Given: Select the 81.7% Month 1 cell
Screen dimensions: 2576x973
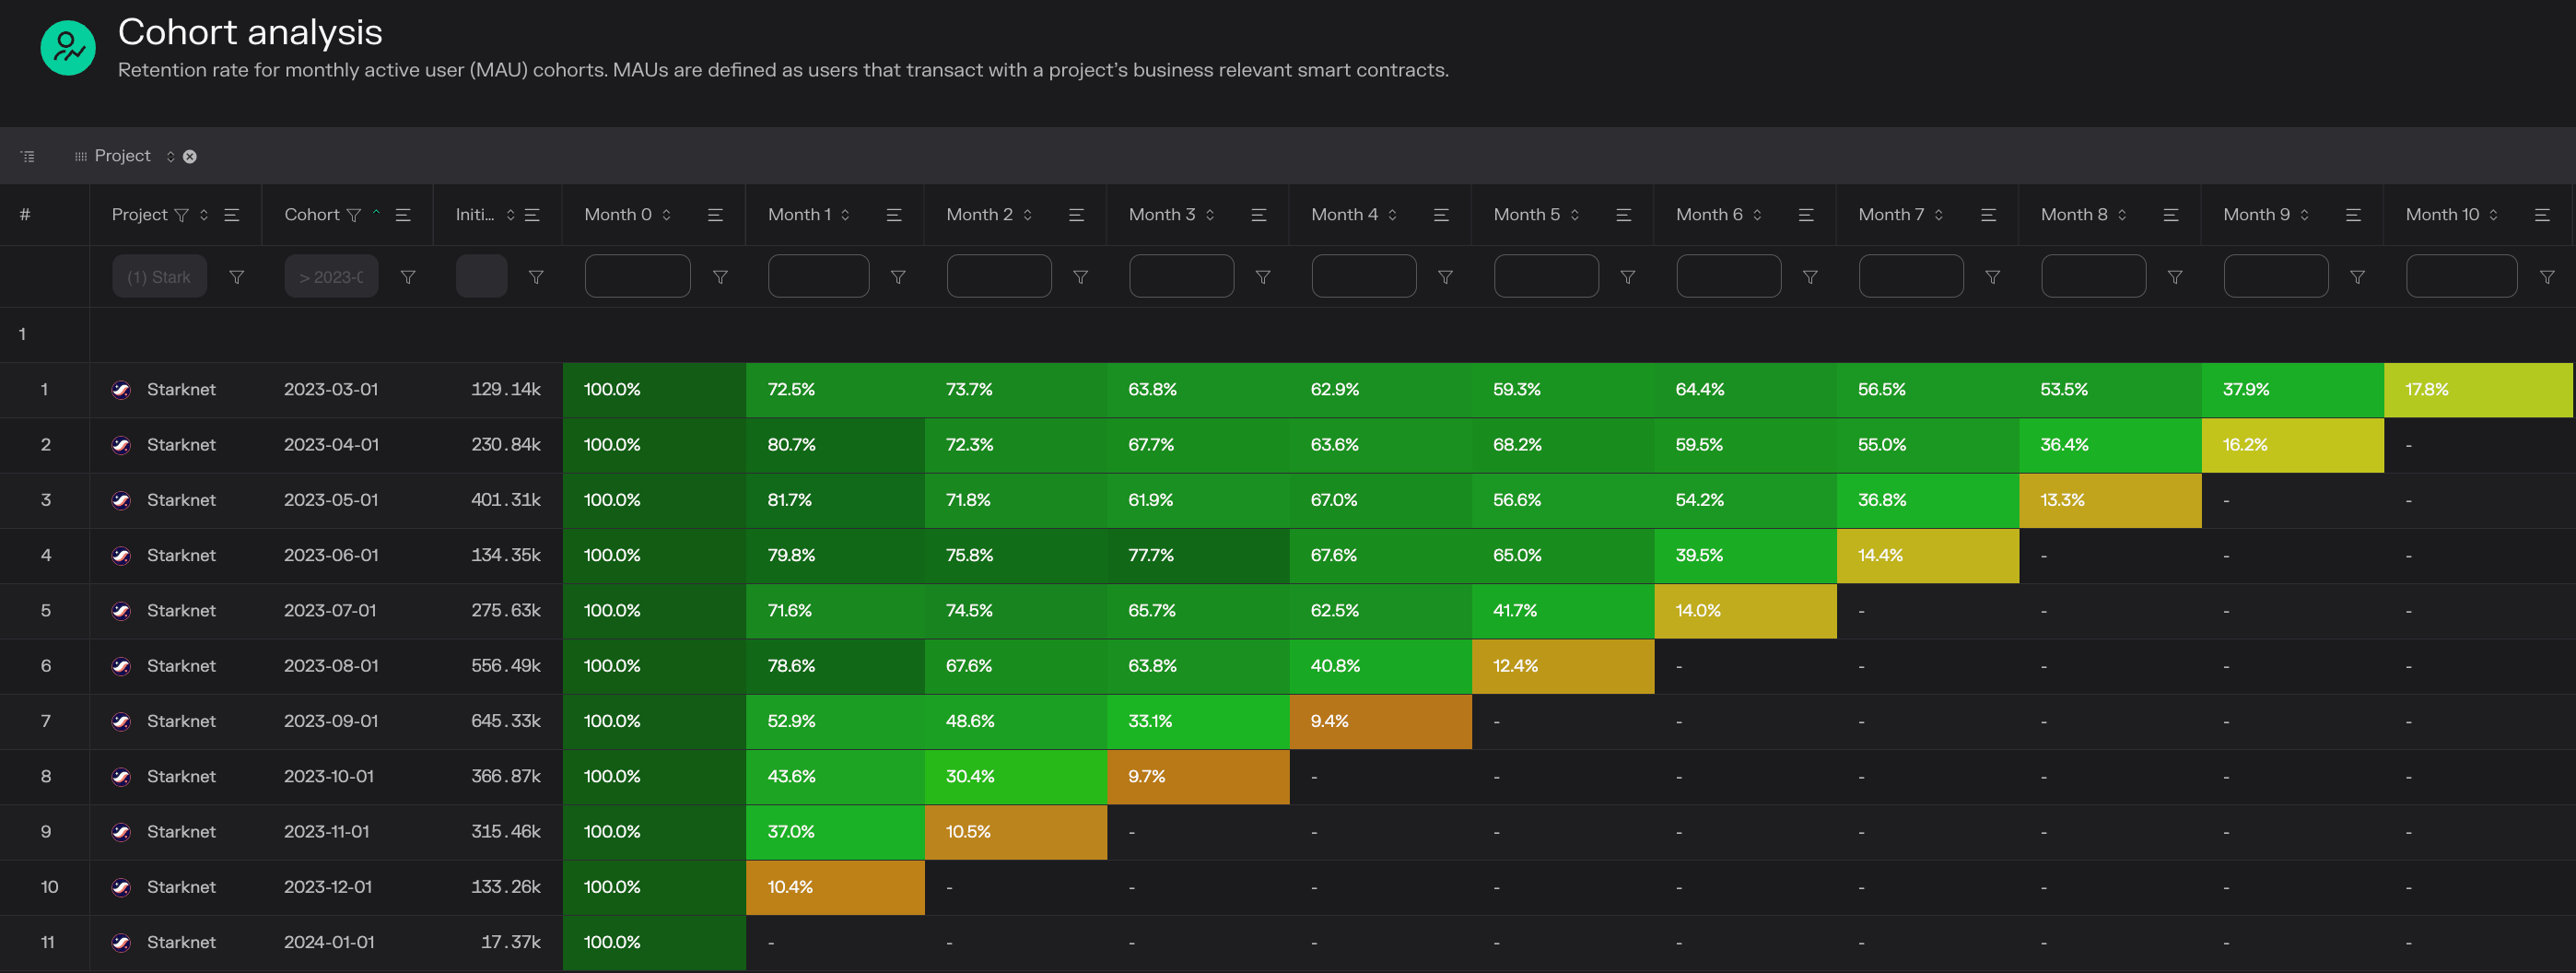Looking at the screenshot, I should 835,500.
